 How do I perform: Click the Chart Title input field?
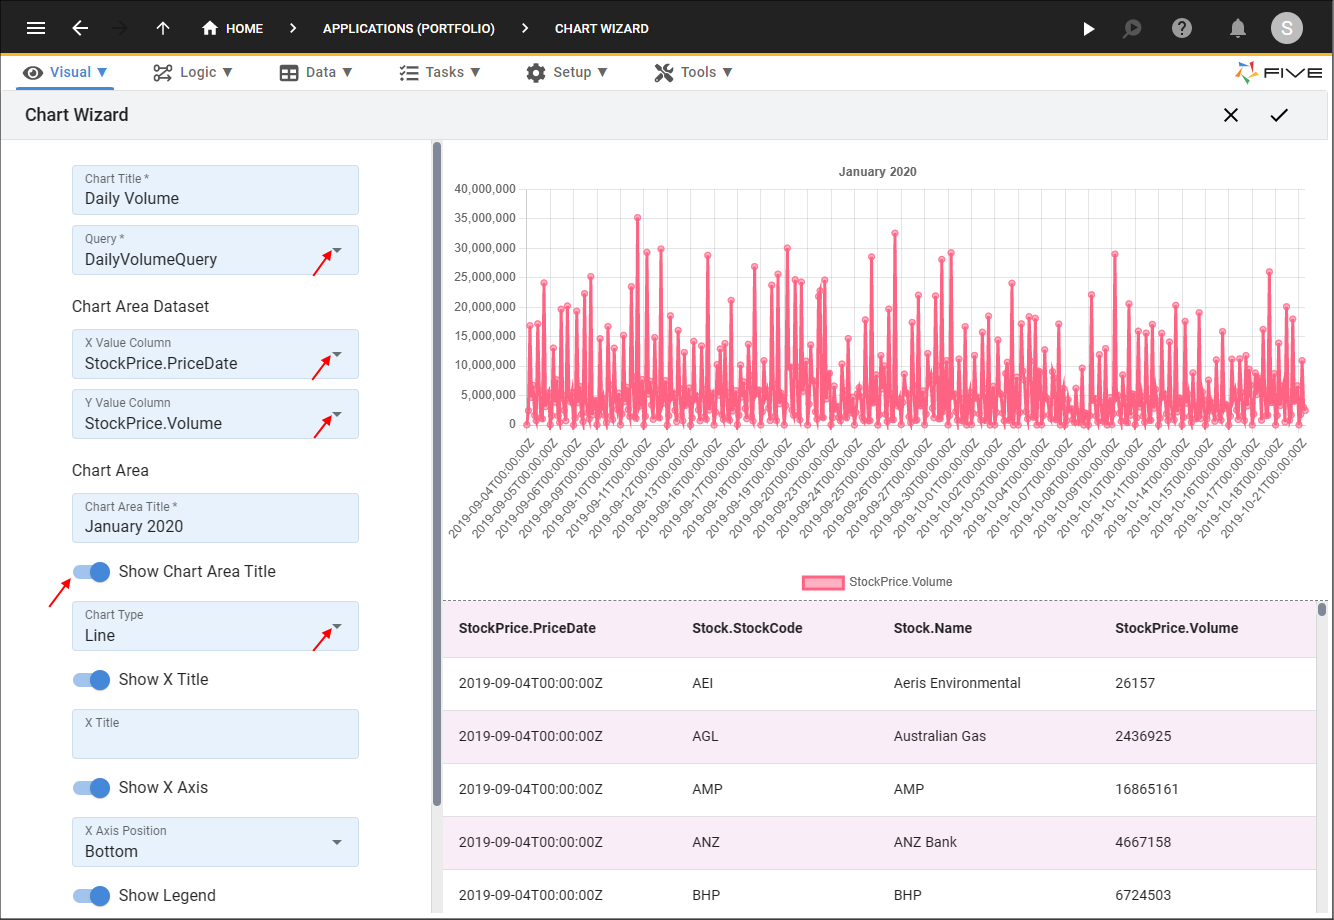pos(215,190)
